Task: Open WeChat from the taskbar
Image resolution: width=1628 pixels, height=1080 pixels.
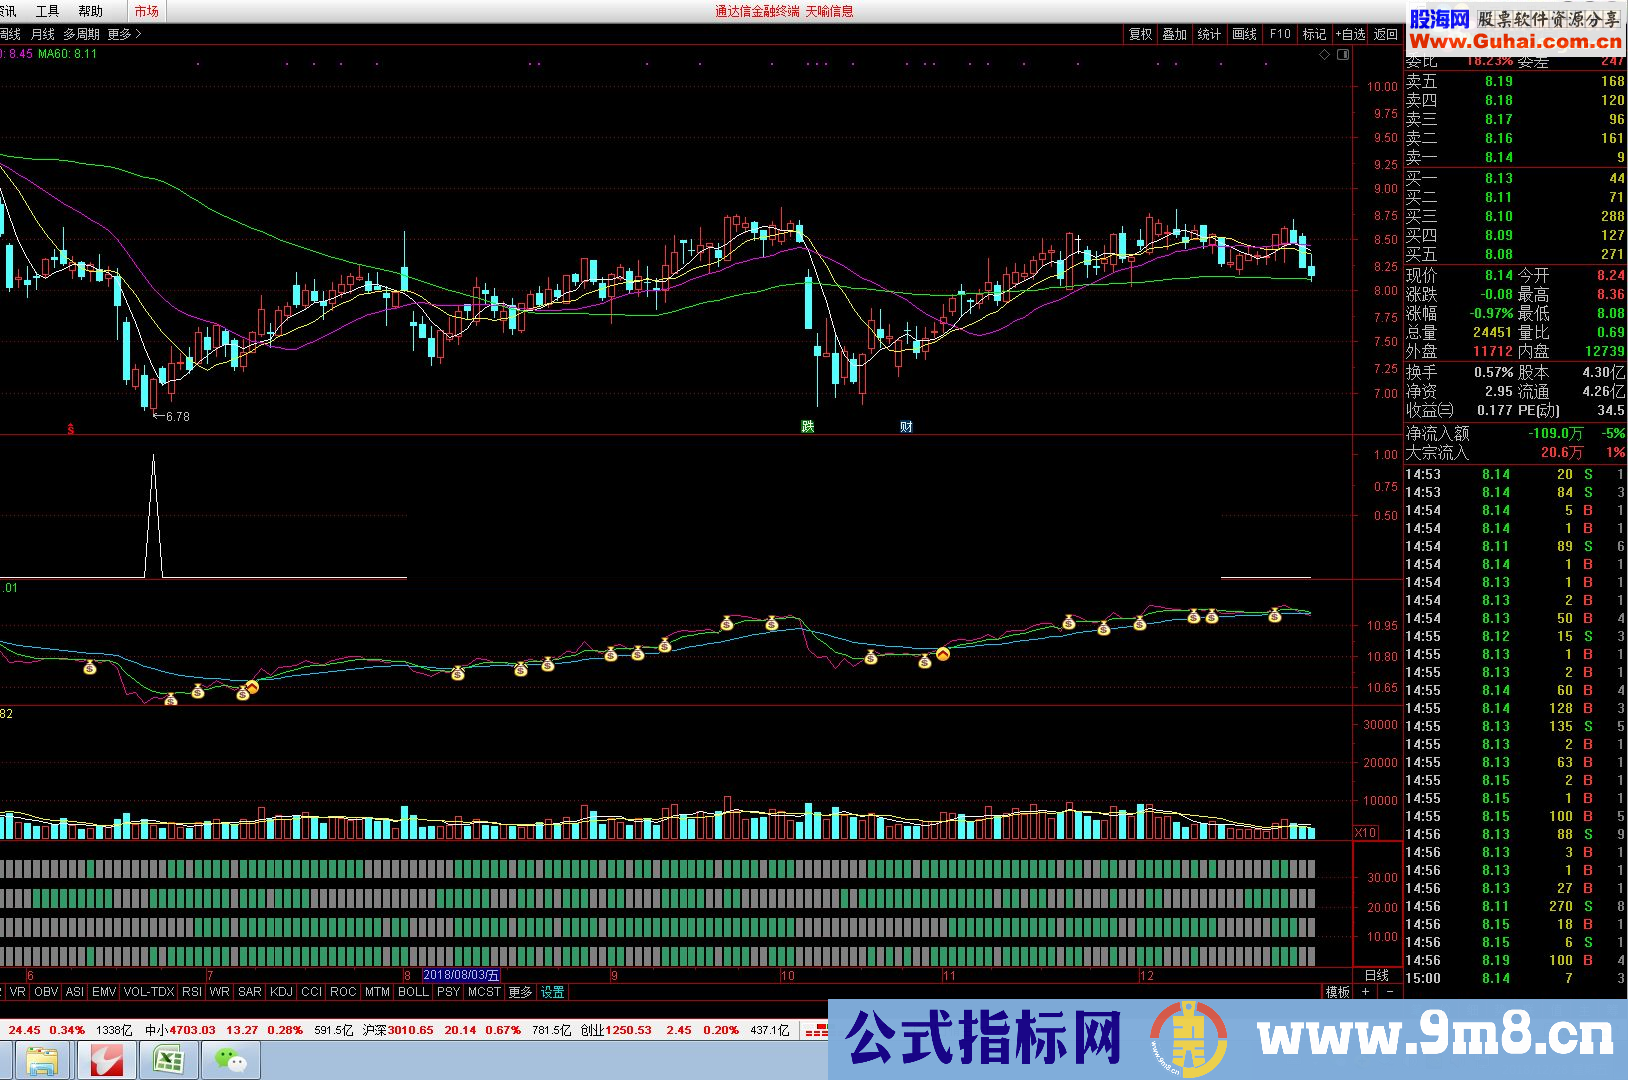Action: click(x=230, y=1058)
